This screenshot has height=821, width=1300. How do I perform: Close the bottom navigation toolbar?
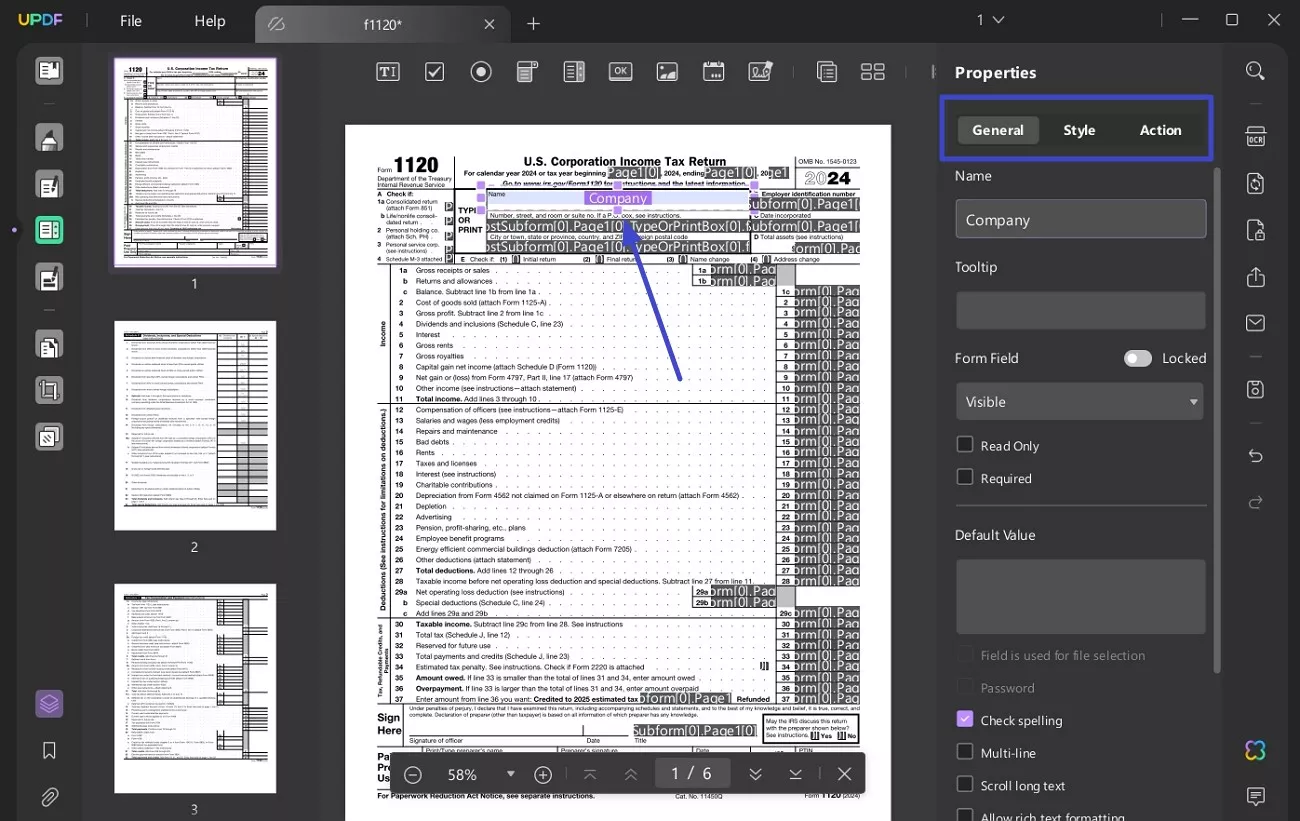pyautogui.click(x=845, y=774)
